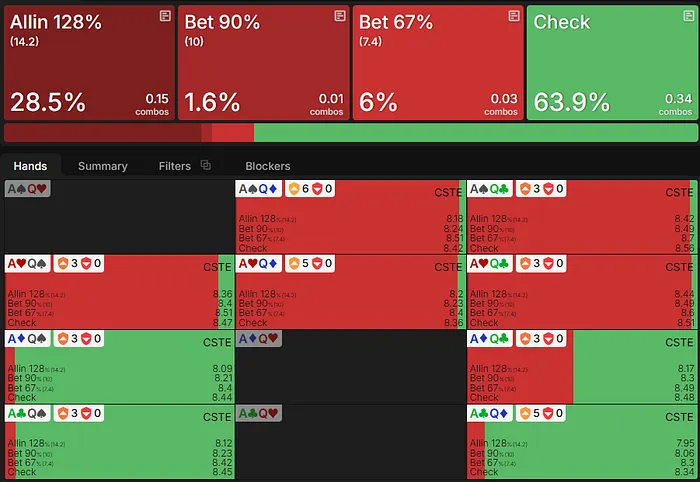Click the green segment of the strategy bar
The width and height of the screenshot is (700, 482).
(475, 133)
